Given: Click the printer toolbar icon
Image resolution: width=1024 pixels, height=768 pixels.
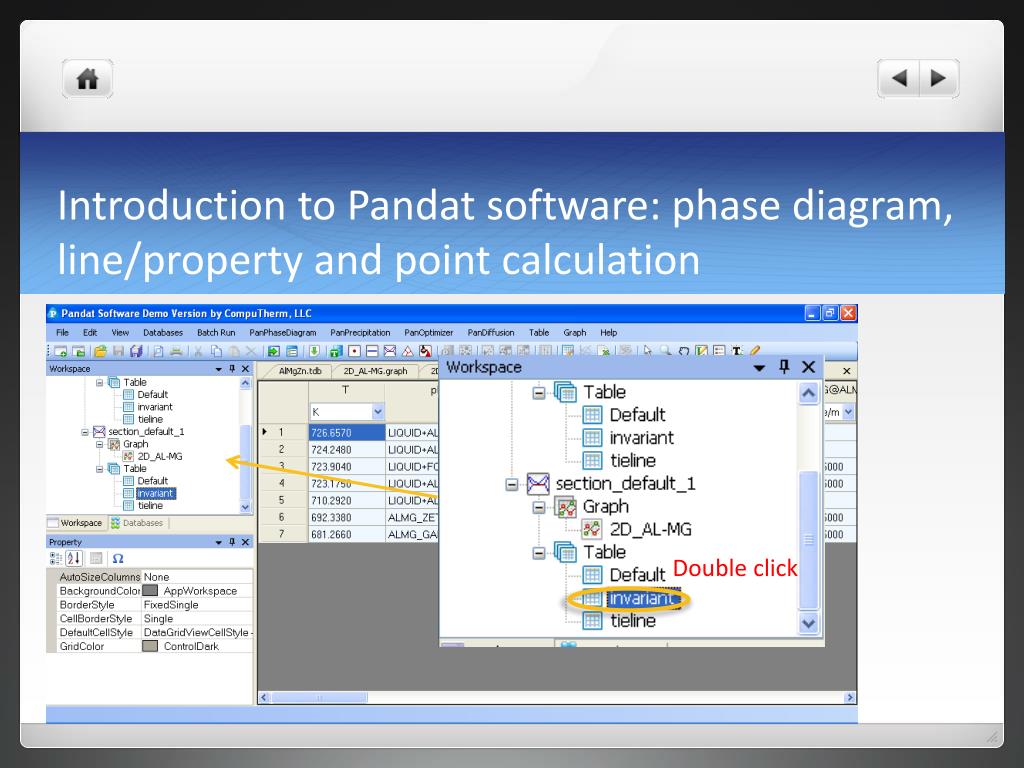Looking at the screenshot, I should point(176,351).
